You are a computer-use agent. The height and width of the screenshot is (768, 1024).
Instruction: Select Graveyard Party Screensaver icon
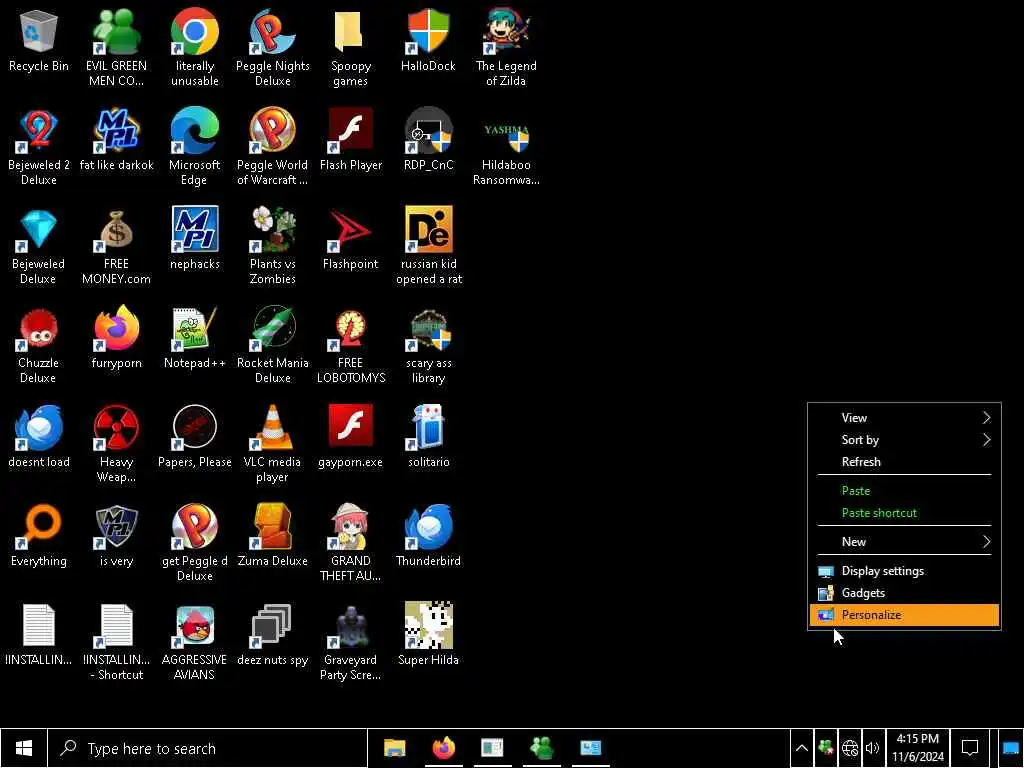click(x=350, y=643)
